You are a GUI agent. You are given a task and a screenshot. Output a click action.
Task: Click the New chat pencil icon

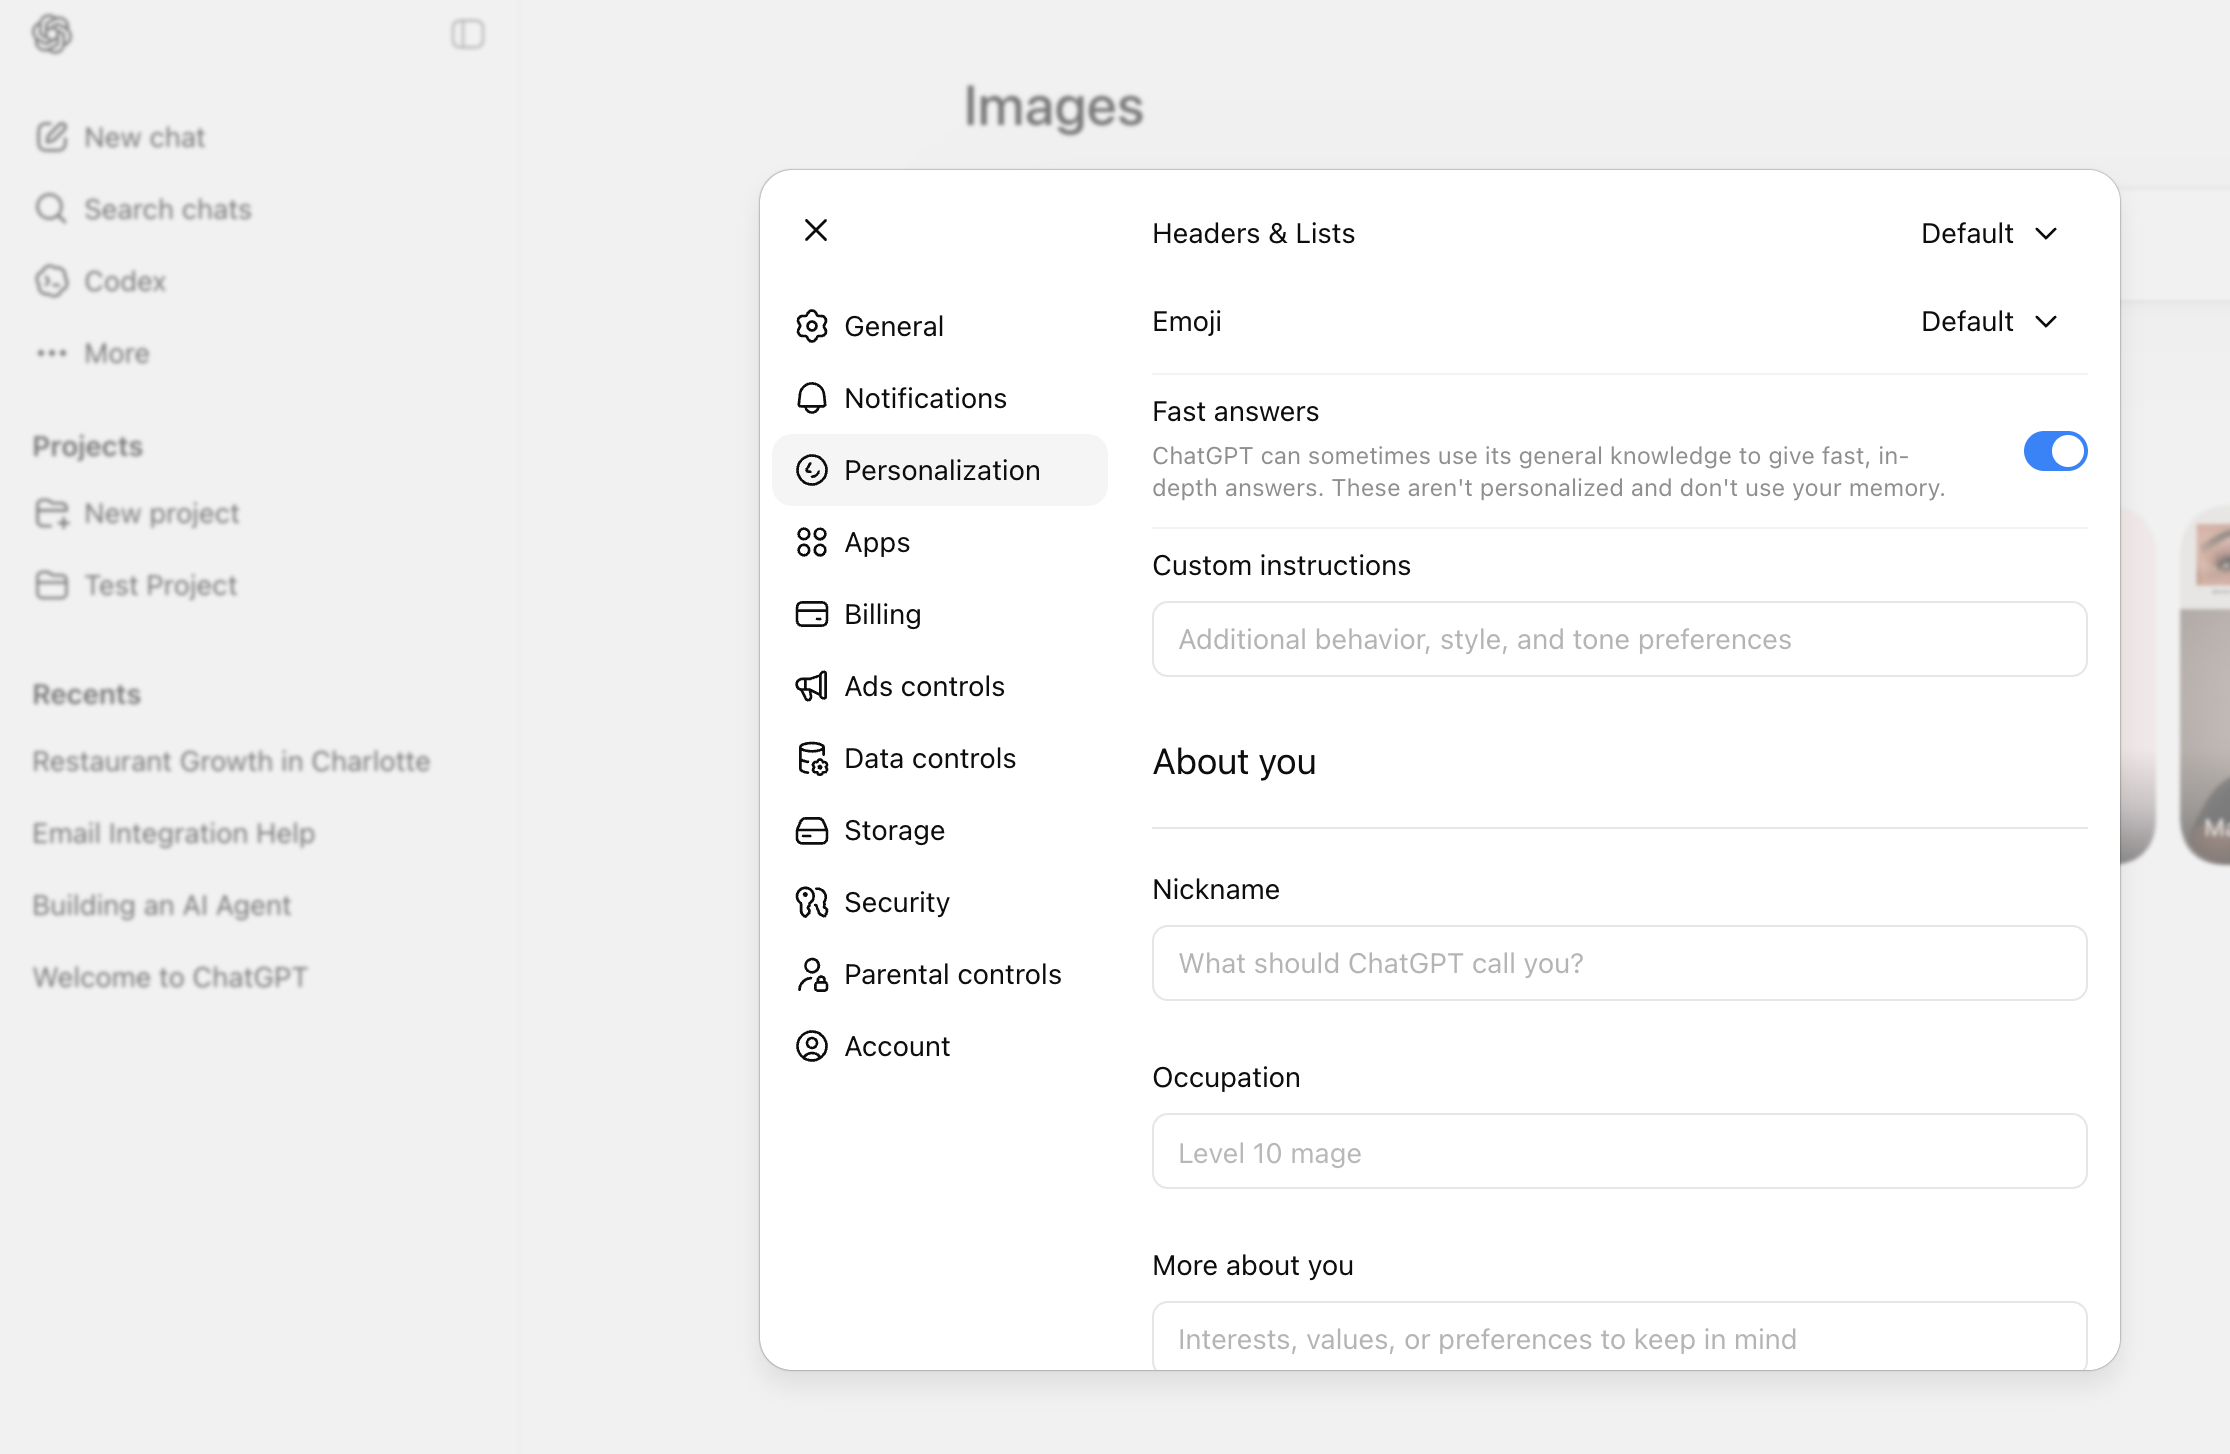pos(52,137)
